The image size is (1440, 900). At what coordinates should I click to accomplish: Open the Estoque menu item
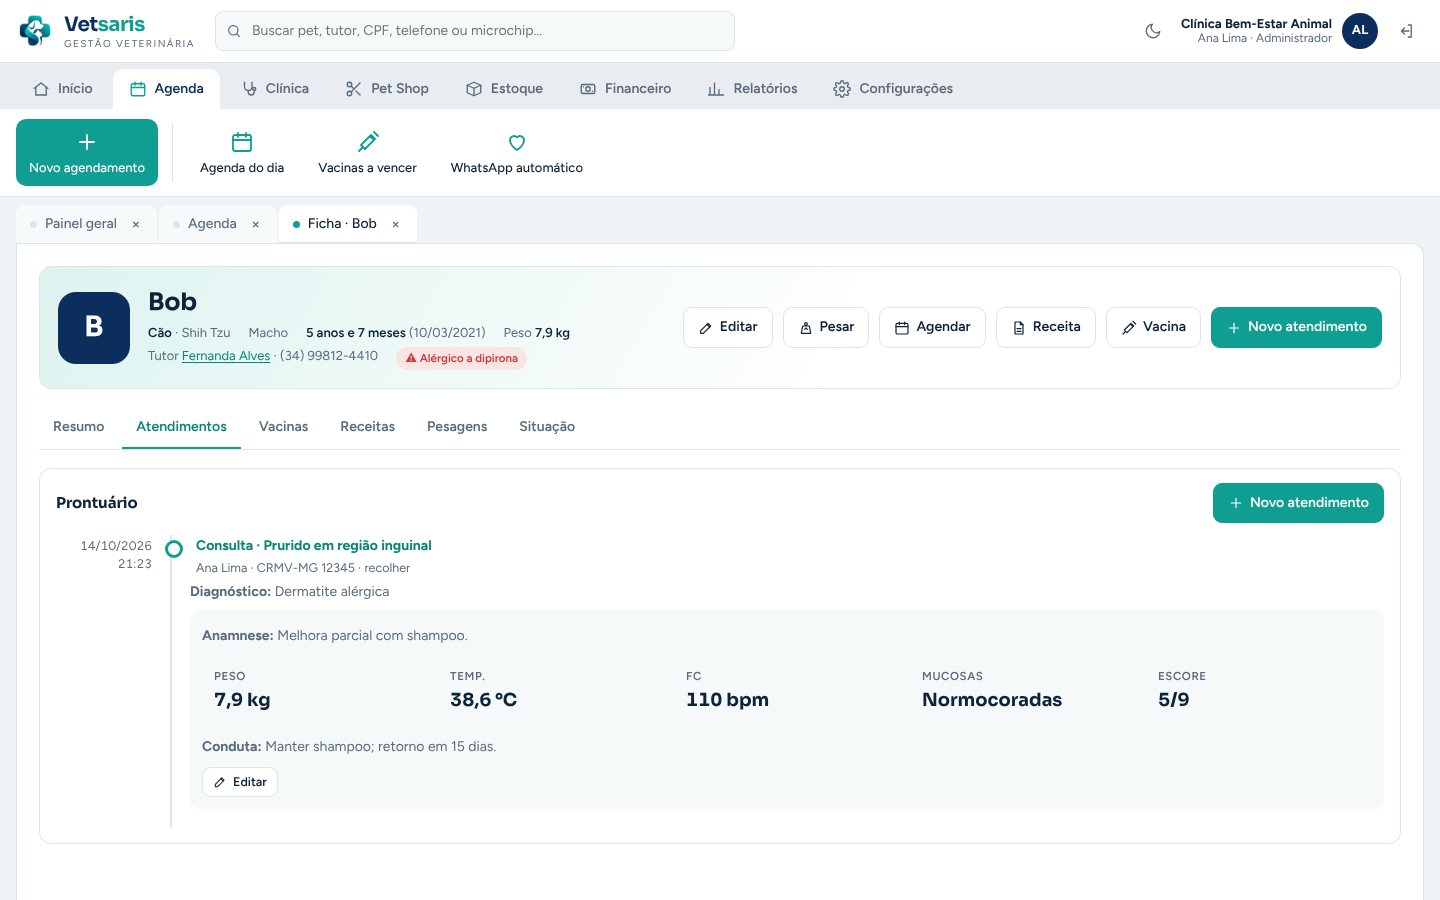tap(504, 88)
